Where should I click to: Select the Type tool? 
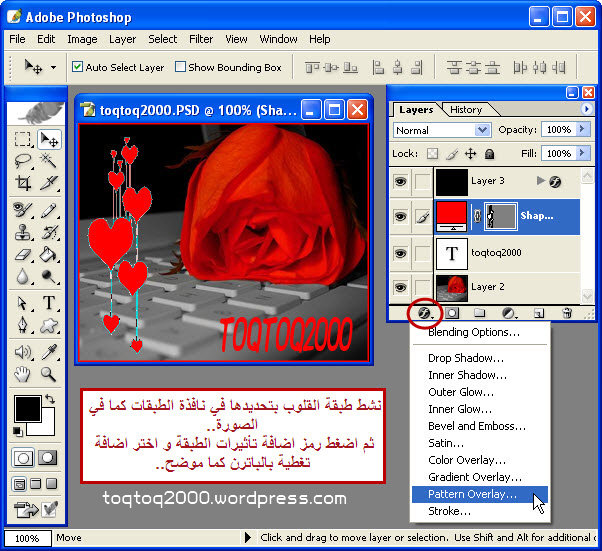49,303
